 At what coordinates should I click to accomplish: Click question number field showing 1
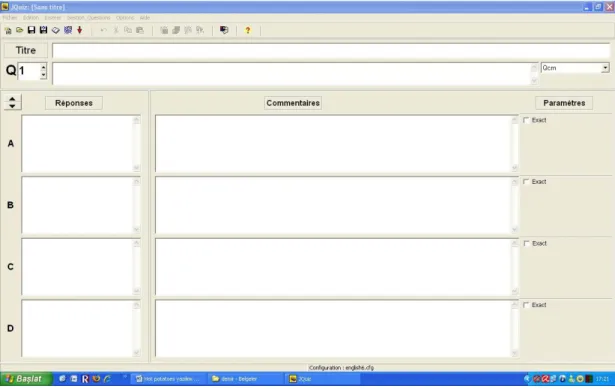tap(29, 71)
